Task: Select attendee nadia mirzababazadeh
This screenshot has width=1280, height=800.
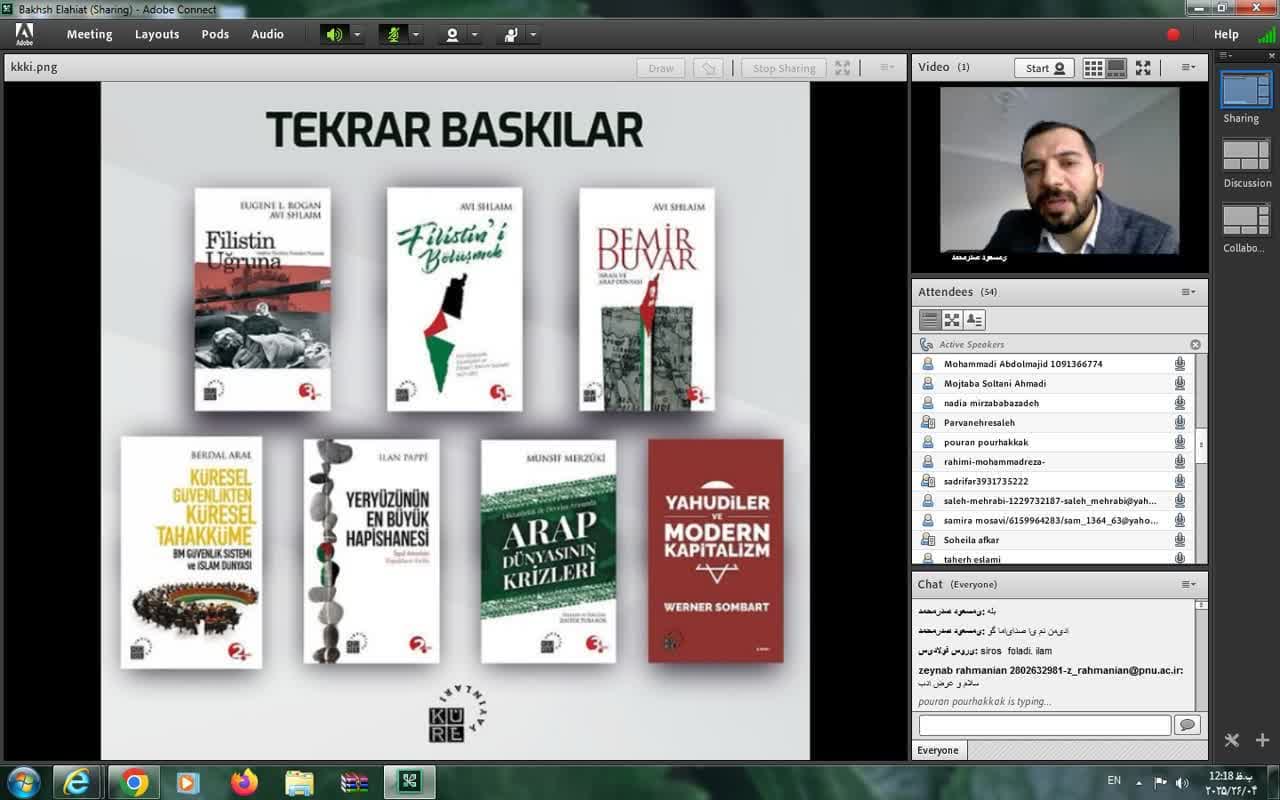Action: point(1055,403)
